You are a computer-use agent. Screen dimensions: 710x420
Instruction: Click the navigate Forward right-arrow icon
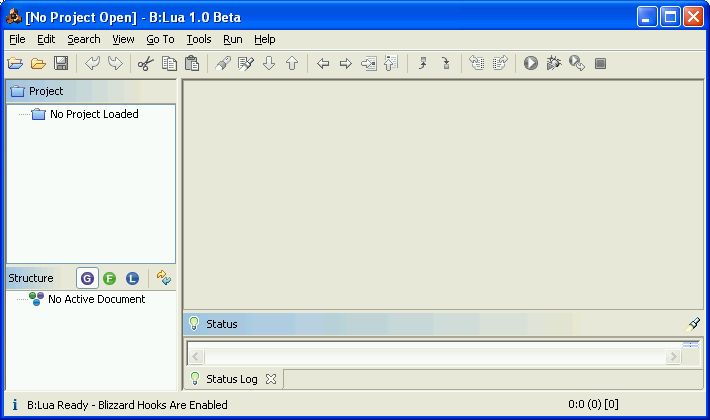click(345, 63)
